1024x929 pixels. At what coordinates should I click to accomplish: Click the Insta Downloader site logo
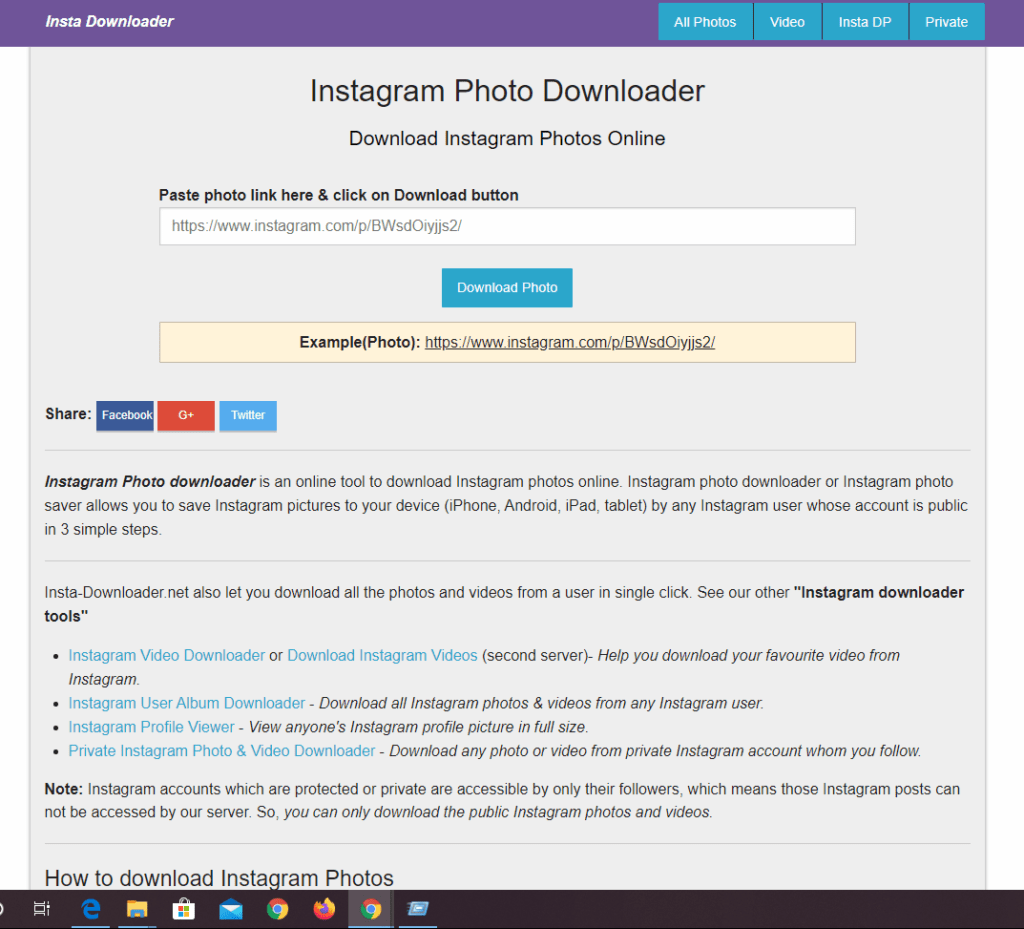point(110,22)
